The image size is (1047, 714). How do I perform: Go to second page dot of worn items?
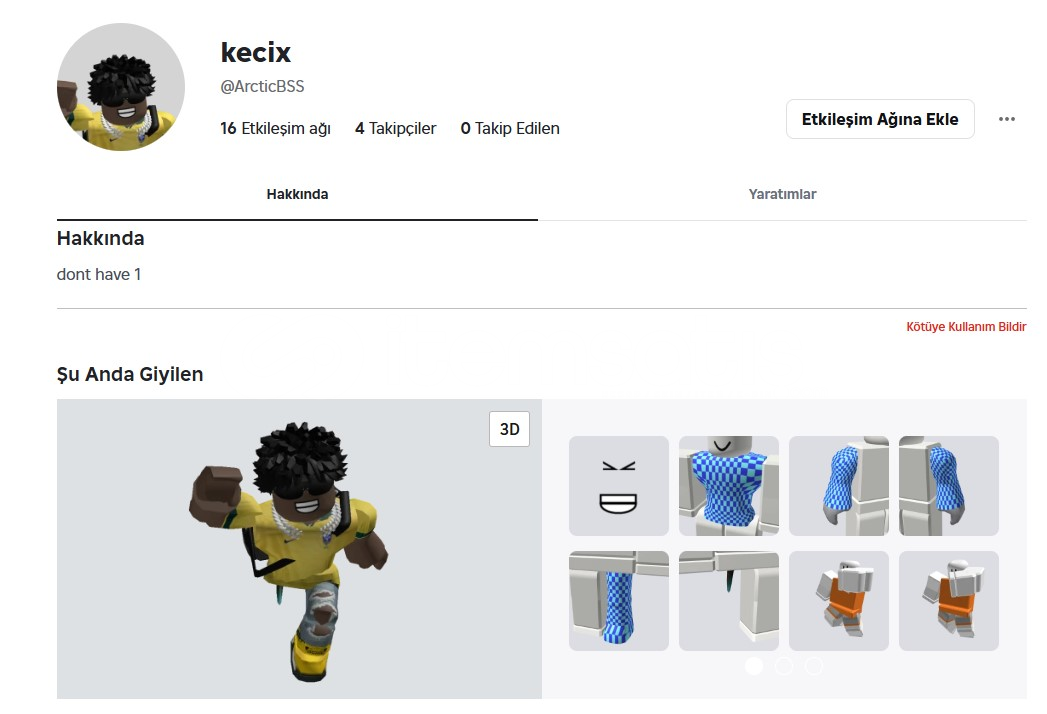[x=784, y=666]
